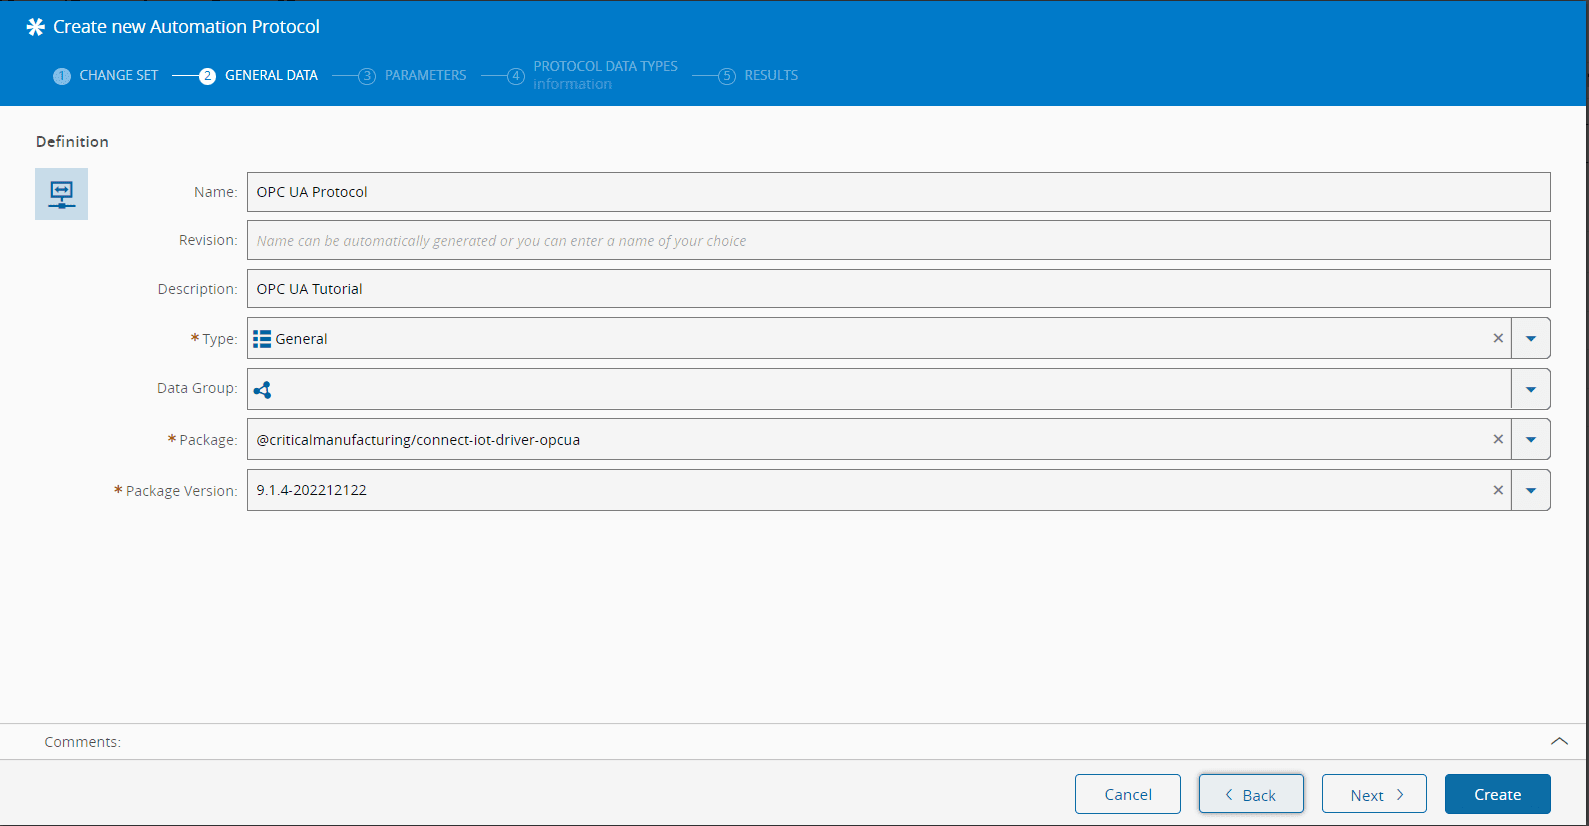Clear the selected Package value
1589x826 pixels.
click(x=1497, y=440)
